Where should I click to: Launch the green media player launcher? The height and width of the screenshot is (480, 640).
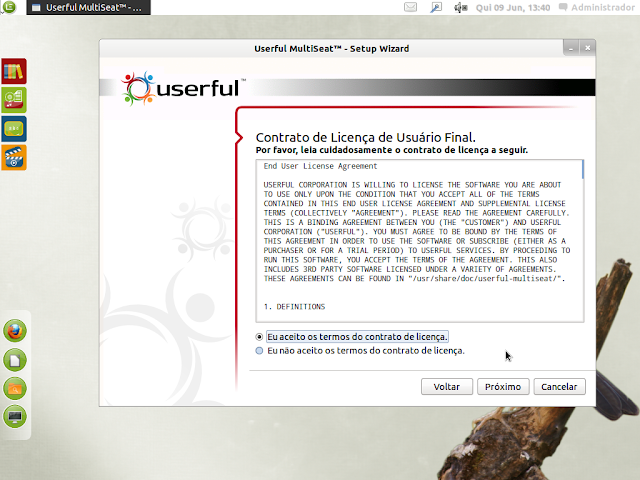14,100
